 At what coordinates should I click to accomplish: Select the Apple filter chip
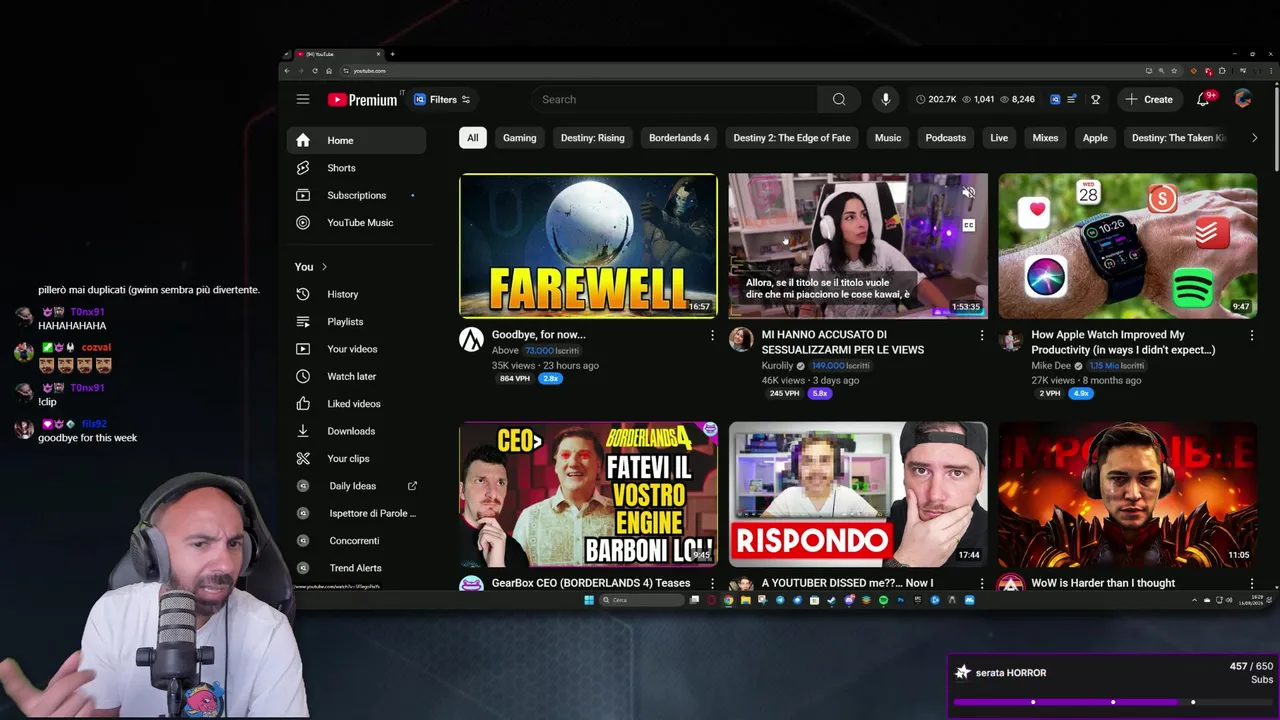tap(1095, 138)
